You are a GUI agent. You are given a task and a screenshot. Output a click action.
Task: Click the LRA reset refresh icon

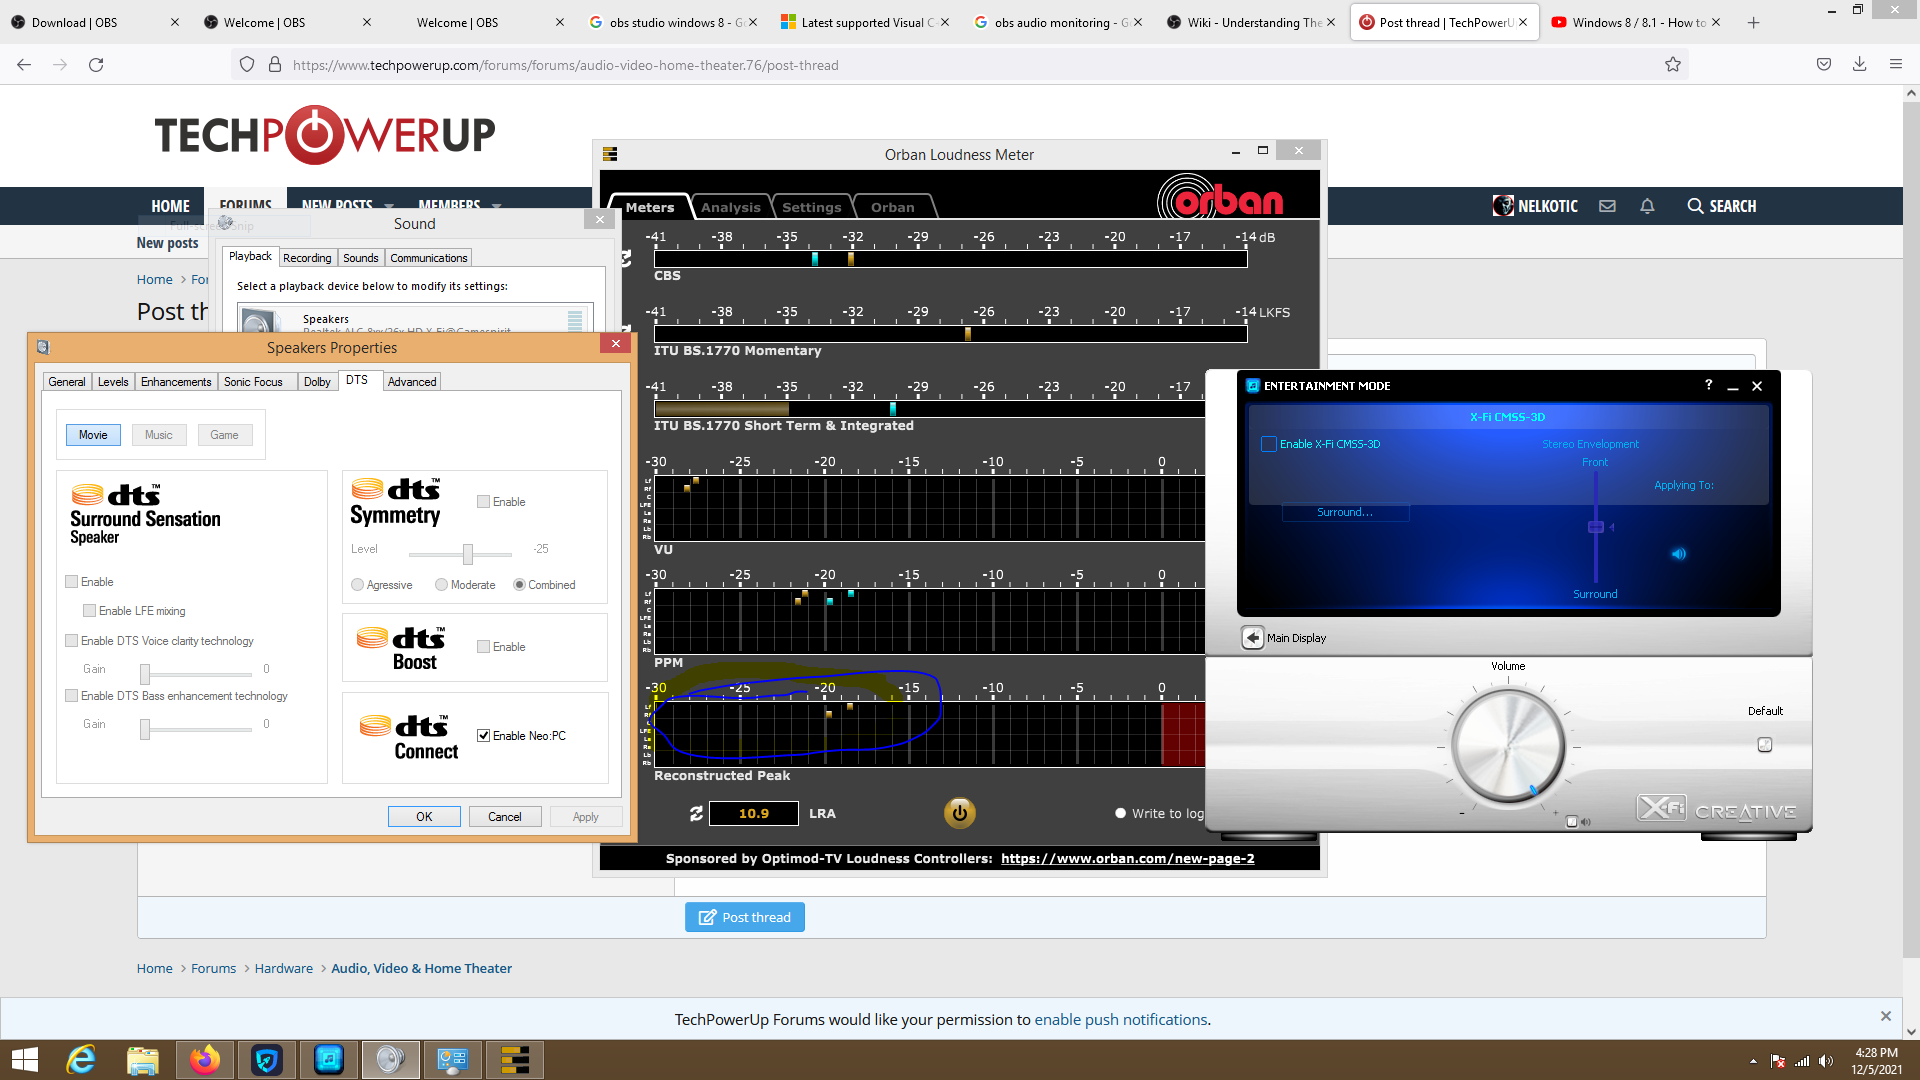696,814
